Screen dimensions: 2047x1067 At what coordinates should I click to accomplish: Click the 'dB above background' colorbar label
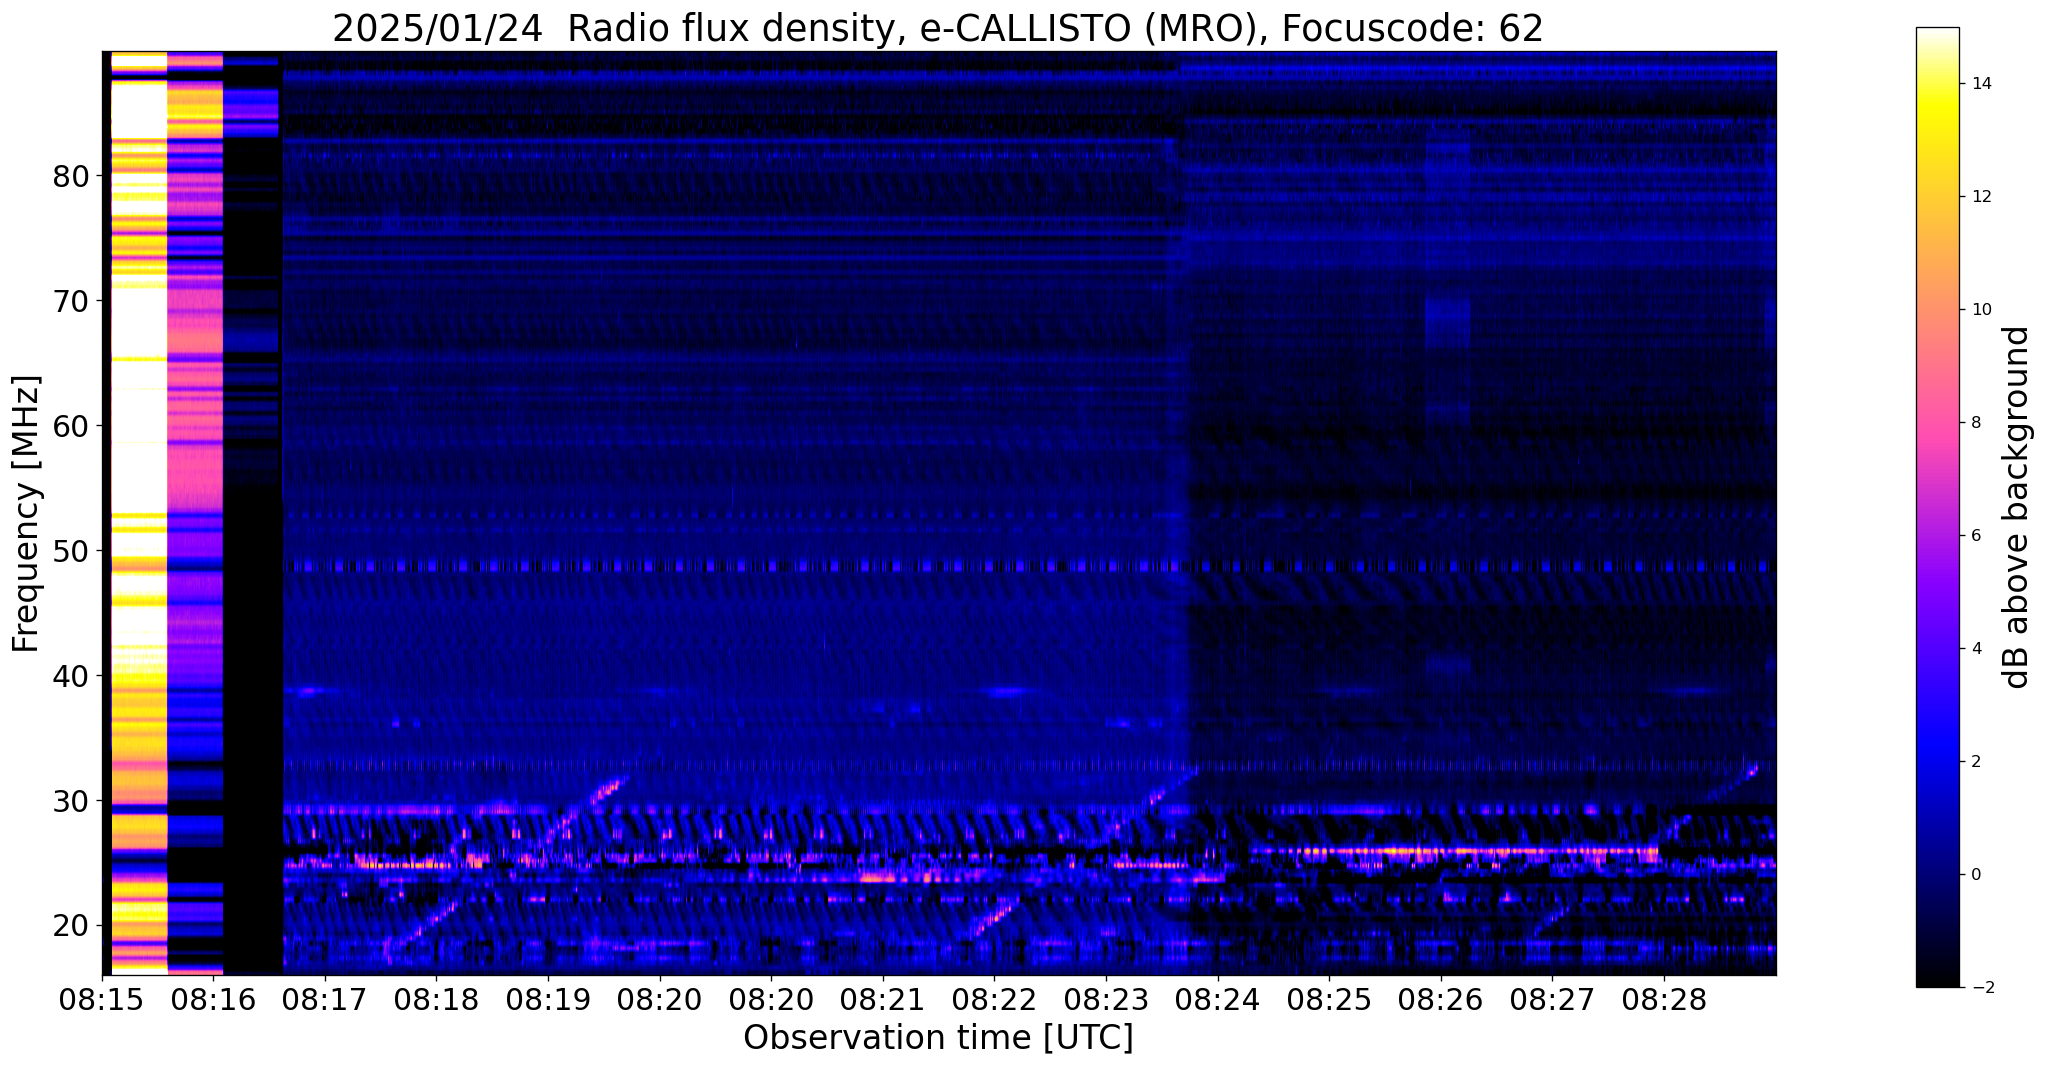coord(2016,507)
